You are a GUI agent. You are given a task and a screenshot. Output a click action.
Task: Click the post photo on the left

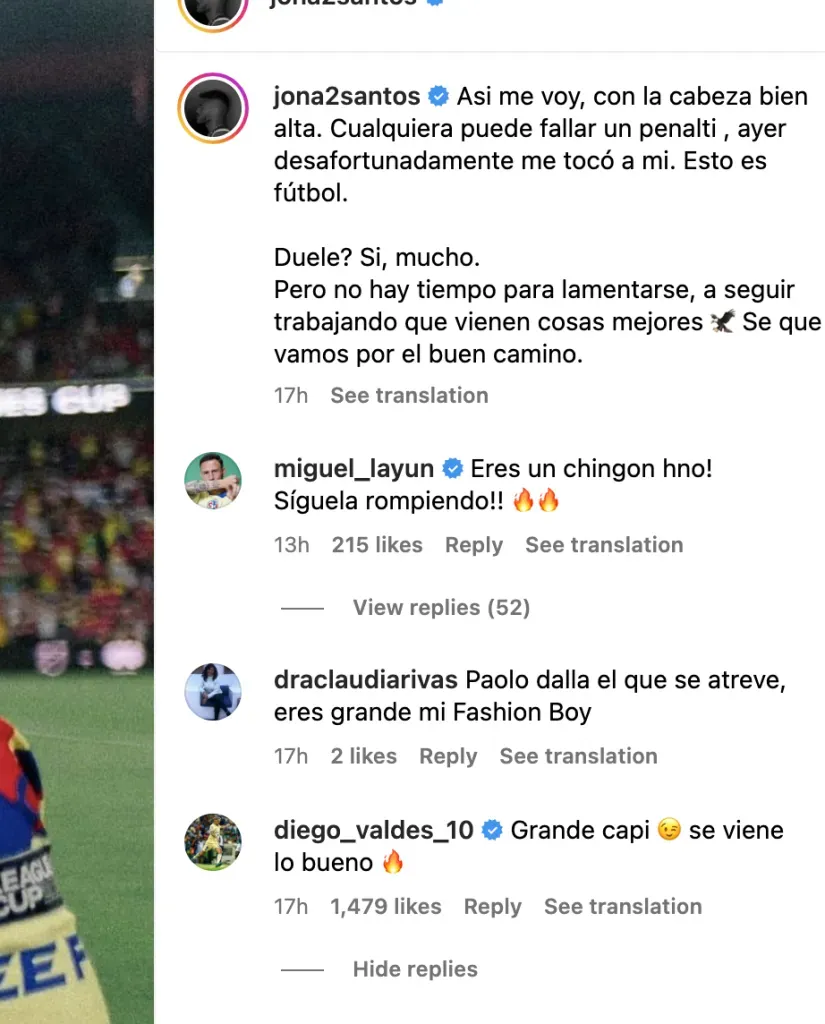77,512
